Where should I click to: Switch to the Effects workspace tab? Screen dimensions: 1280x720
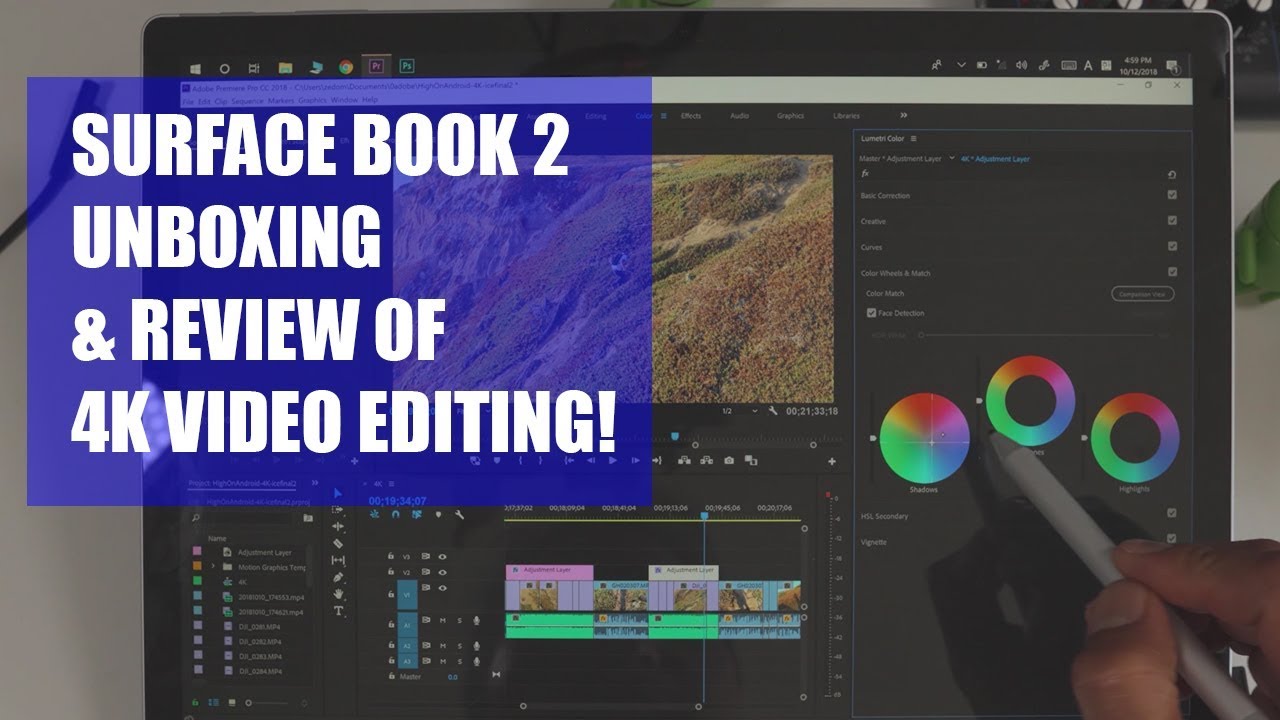click(x=691, y=116)
